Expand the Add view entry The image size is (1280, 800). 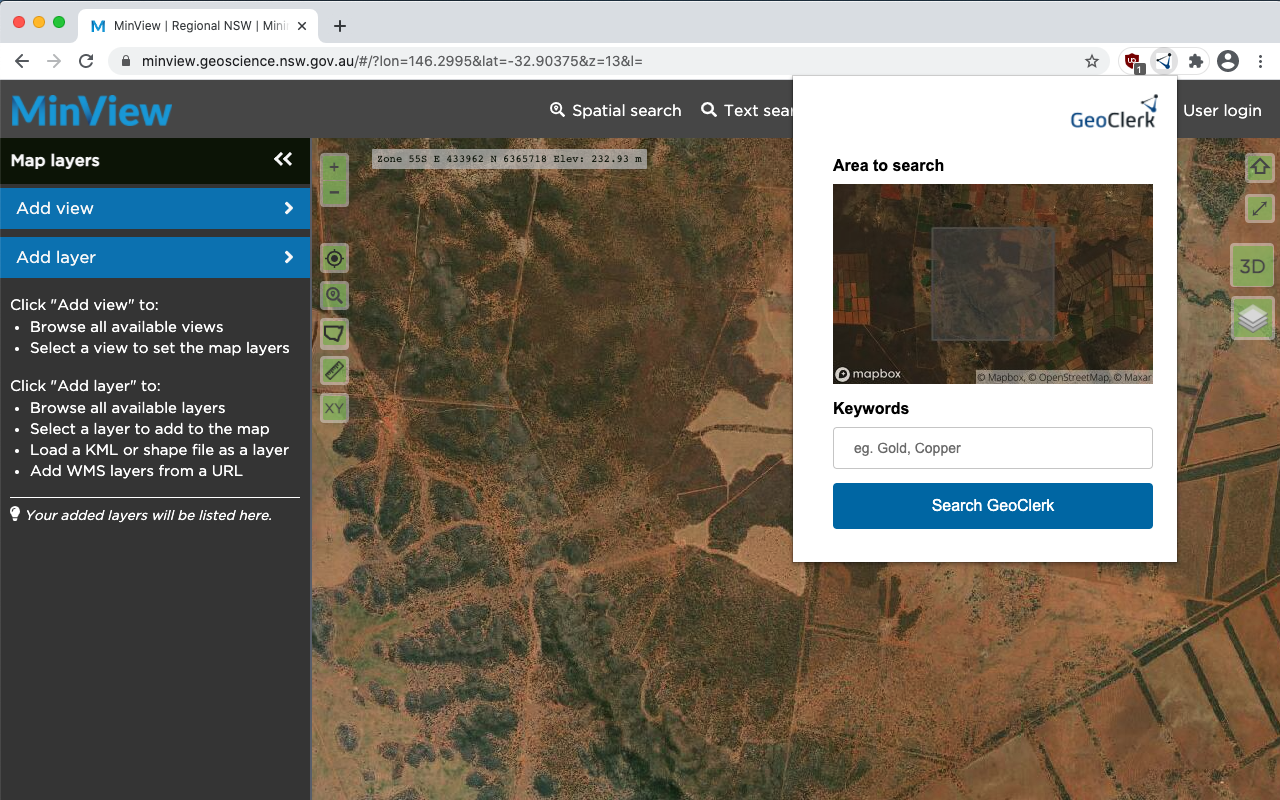point(155,208)
